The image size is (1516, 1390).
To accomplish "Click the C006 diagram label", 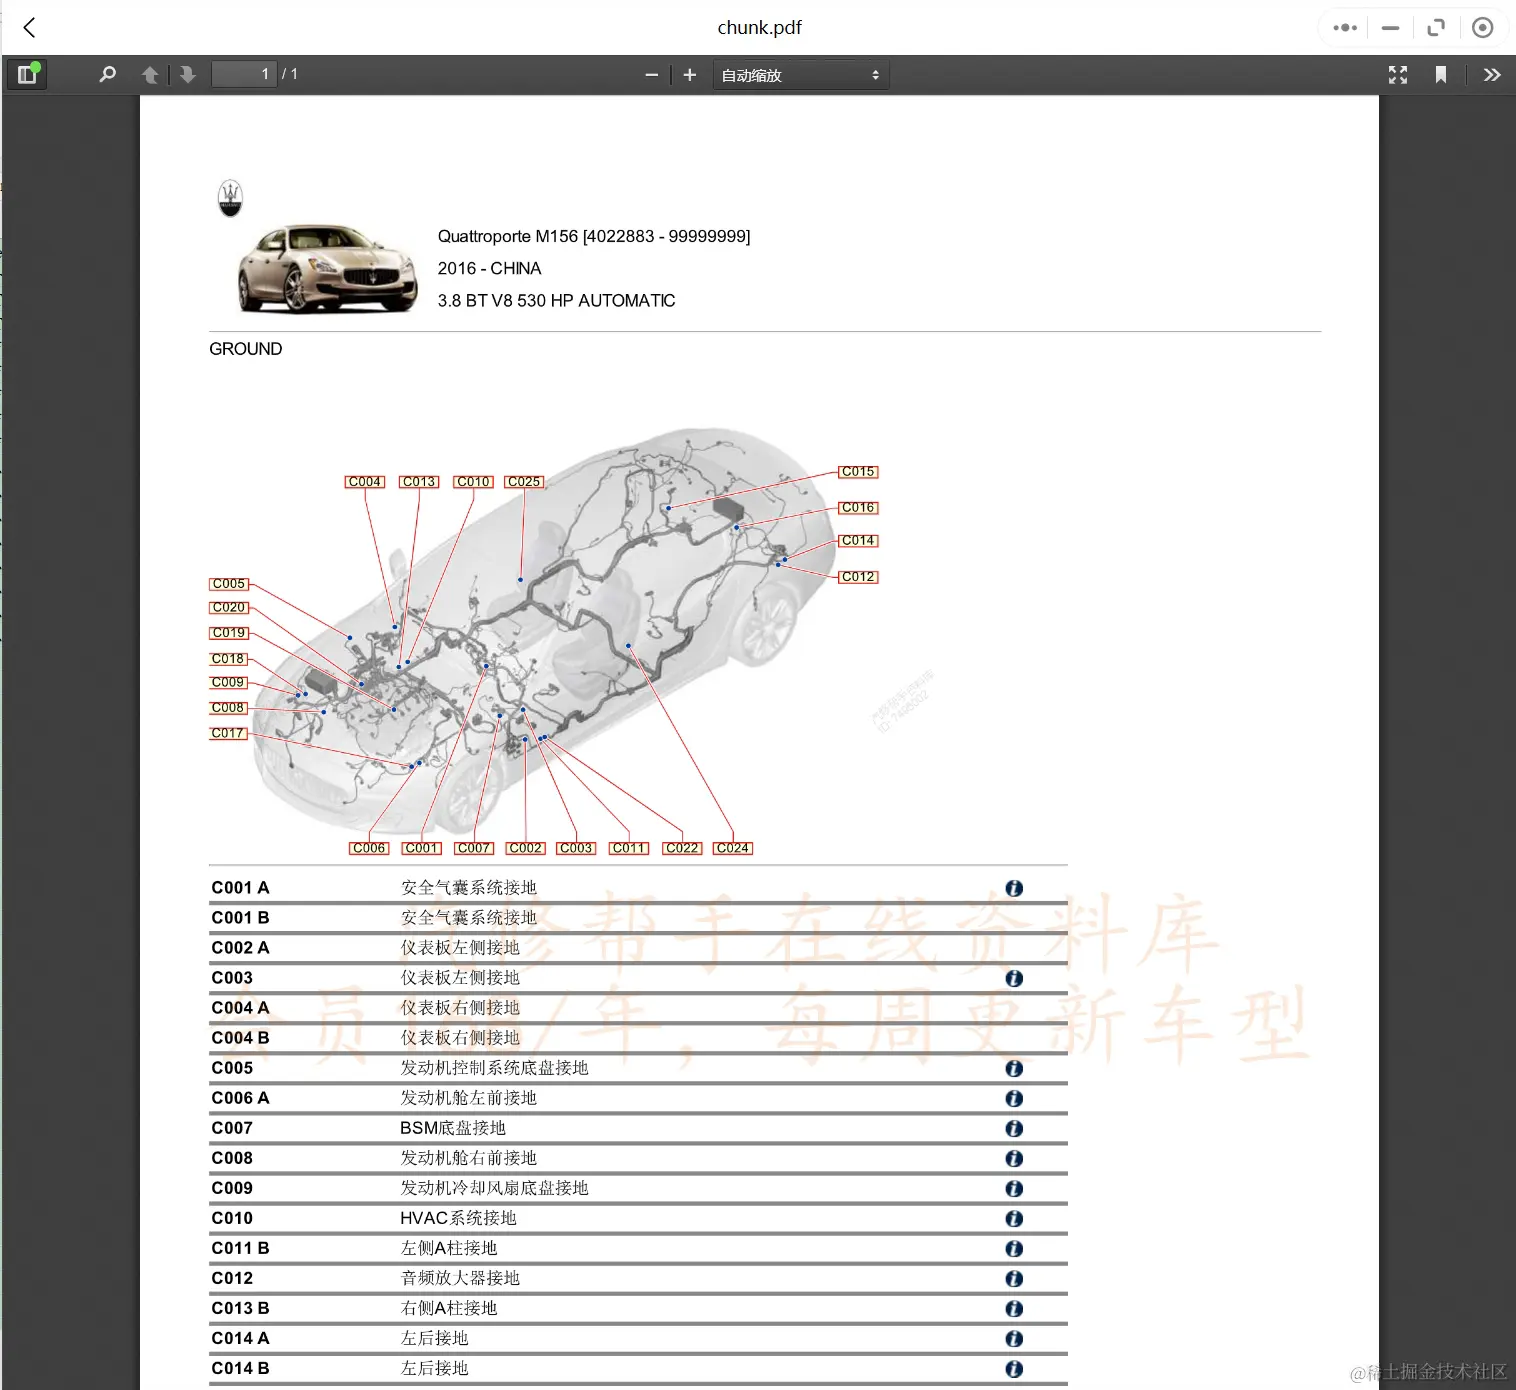I will (x=369, y=848).
